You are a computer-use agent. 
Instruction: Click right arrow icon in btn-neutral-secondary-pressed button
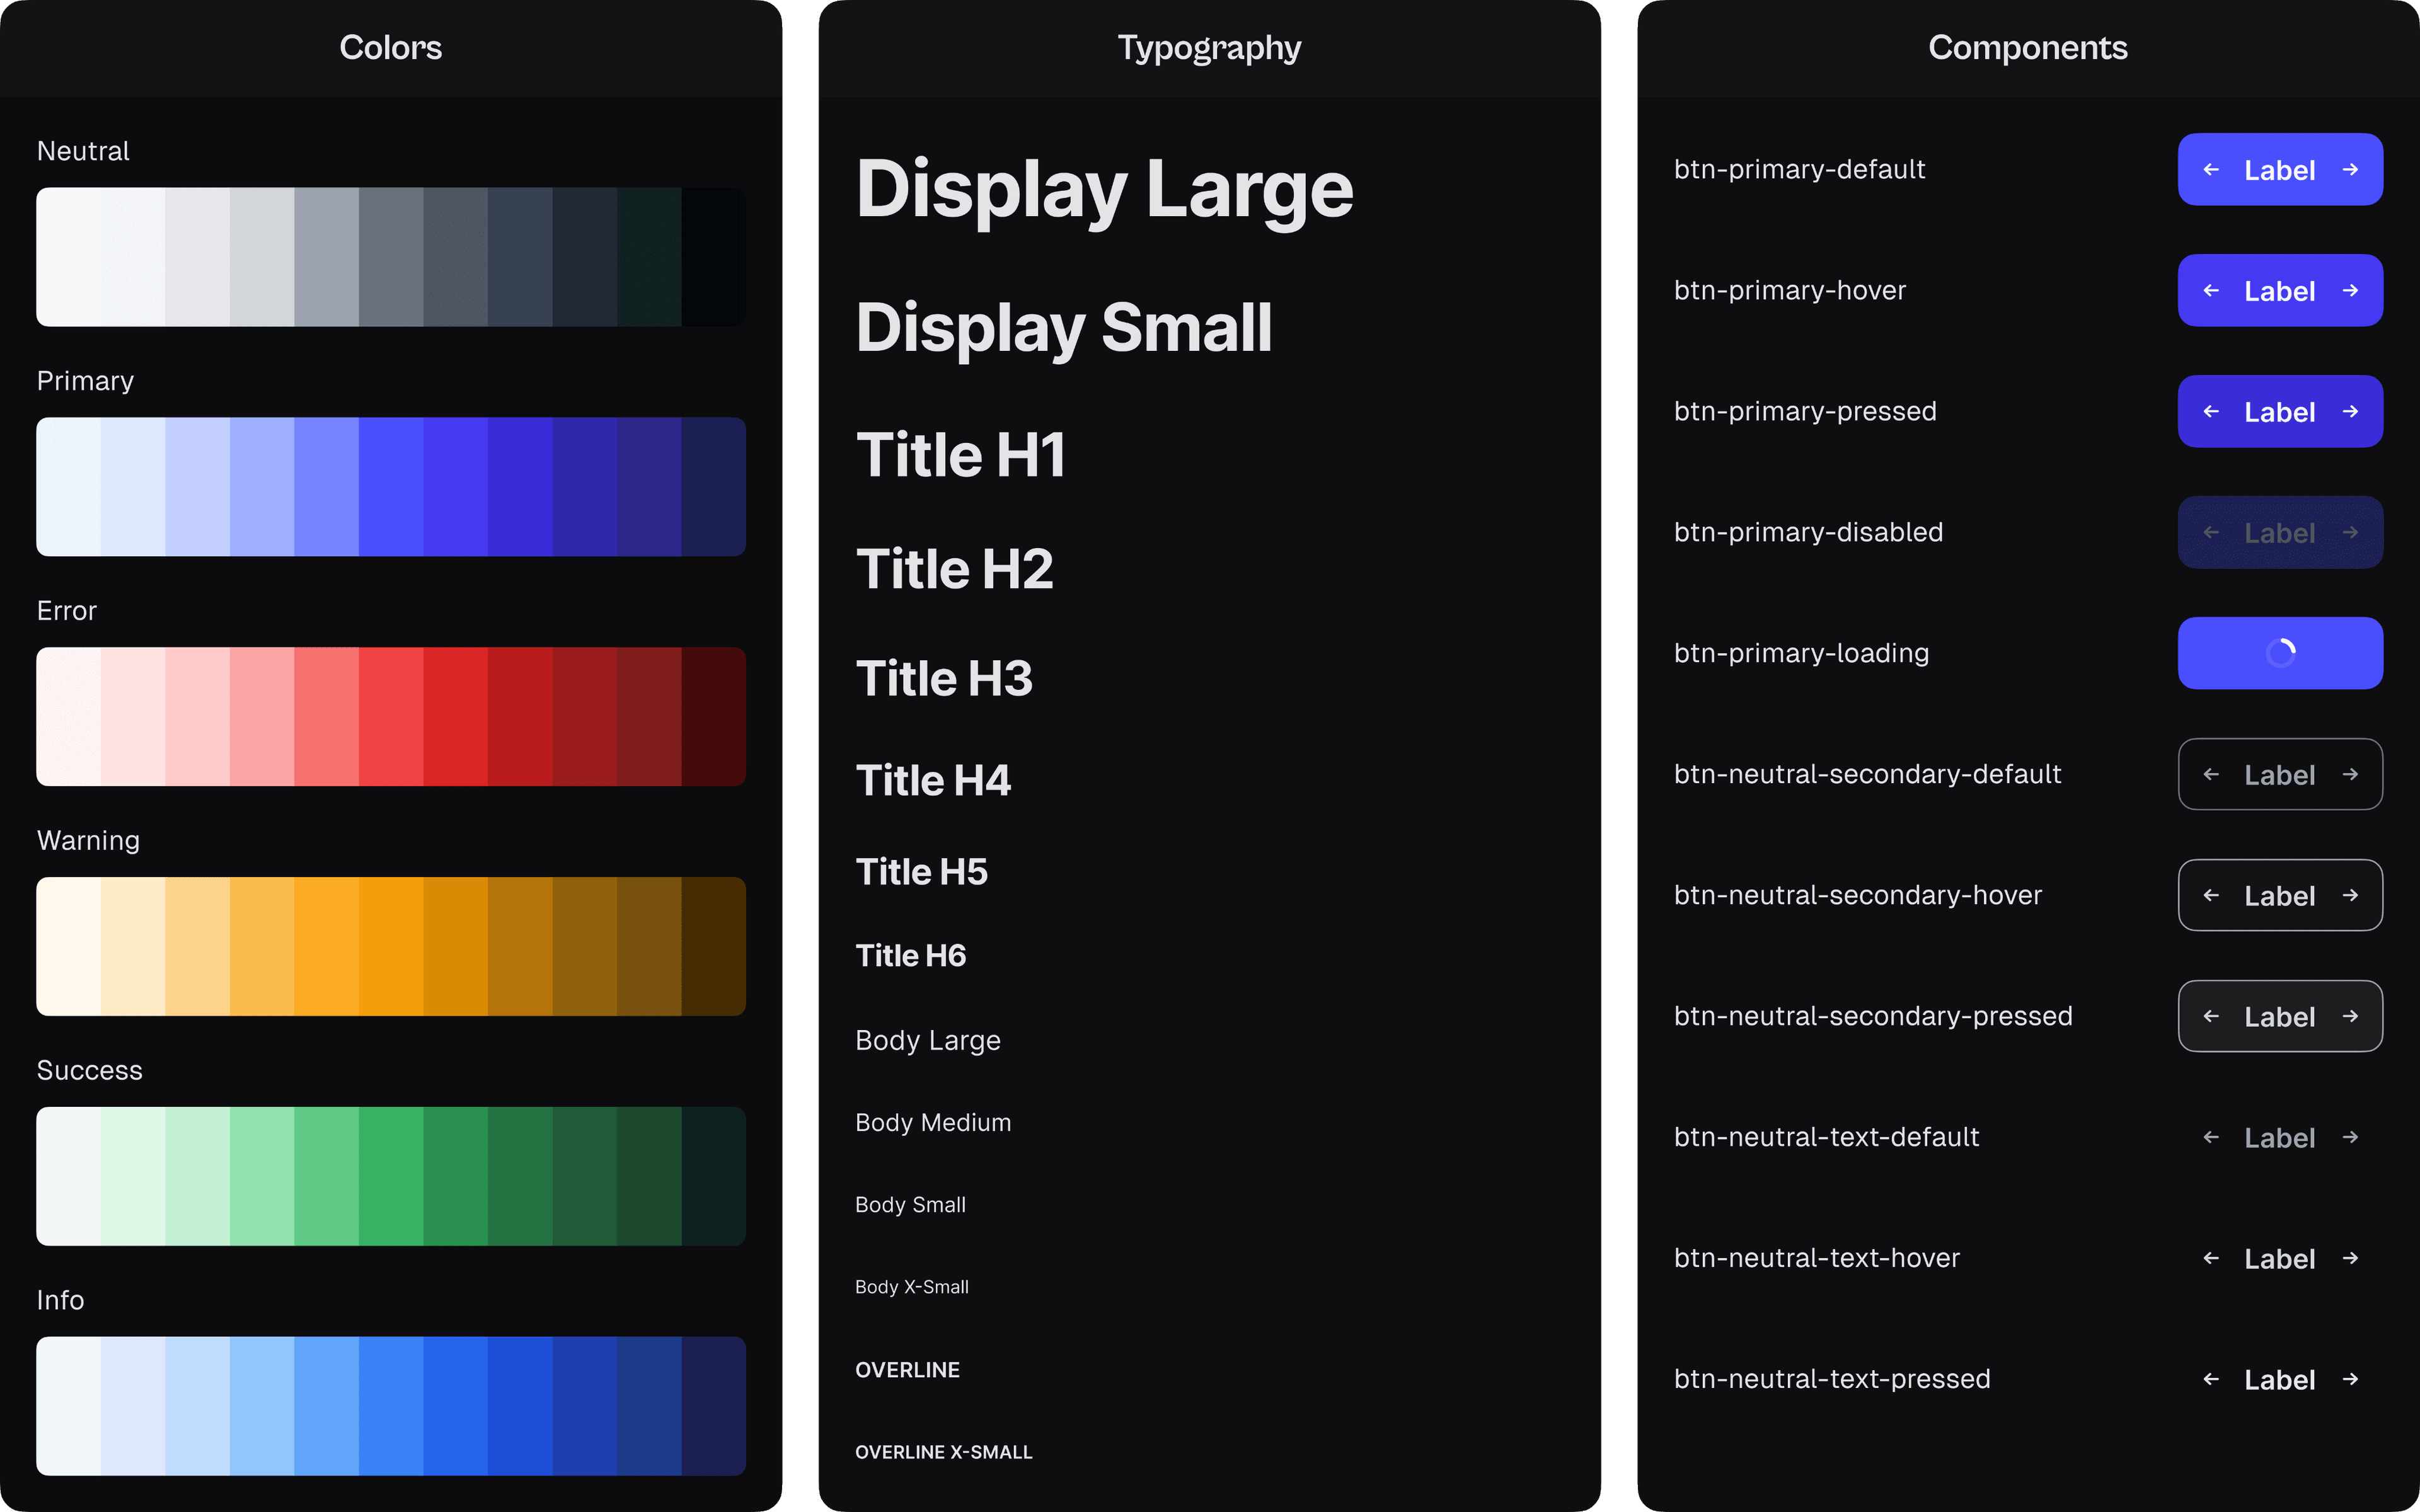[2350, 1017]
